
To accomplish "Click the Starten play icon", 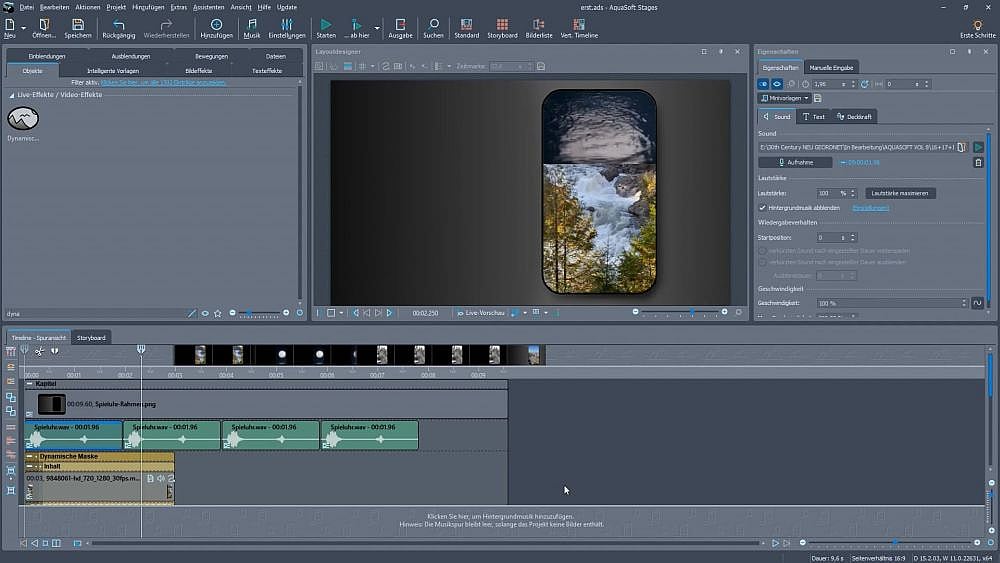I will 326,24.
